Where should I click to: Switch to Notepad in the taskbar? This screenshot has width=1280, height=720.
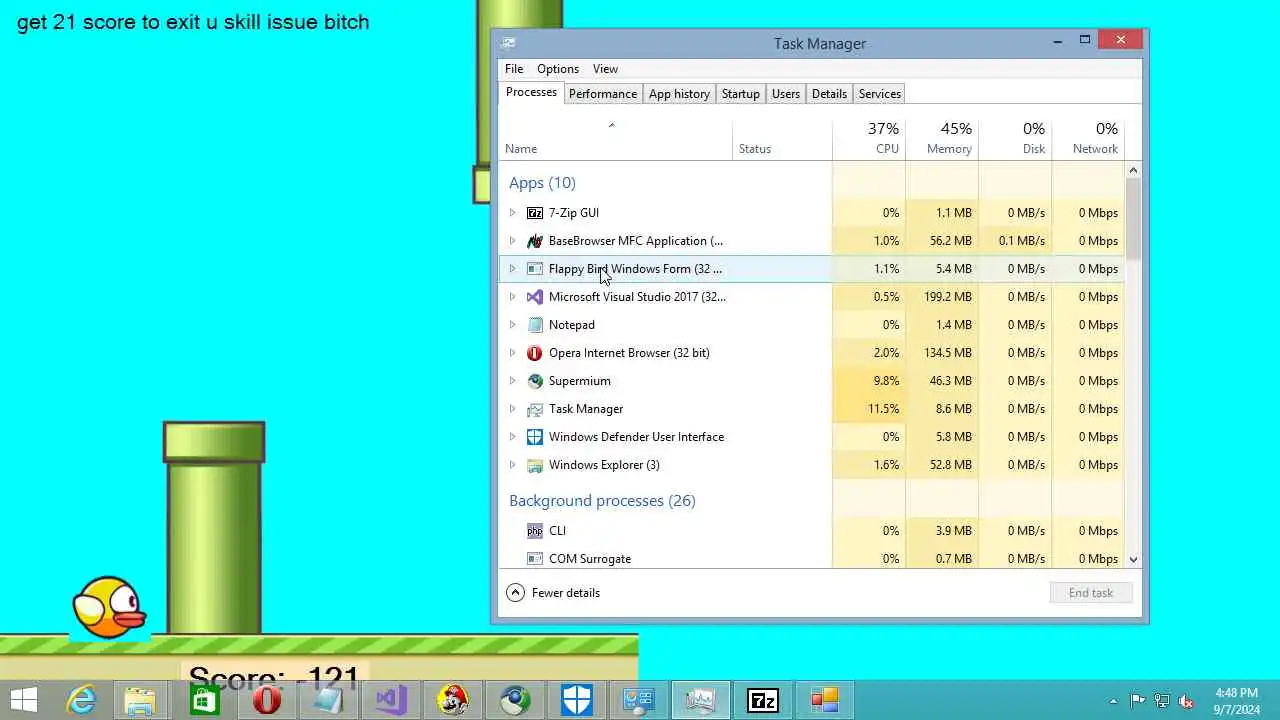click(x=328, y=700)
